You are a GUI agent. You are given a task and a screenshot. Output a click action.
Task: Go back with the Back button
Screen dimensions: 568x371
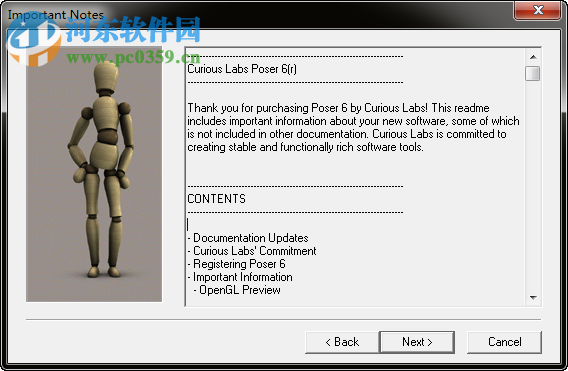tap(342, 342)
